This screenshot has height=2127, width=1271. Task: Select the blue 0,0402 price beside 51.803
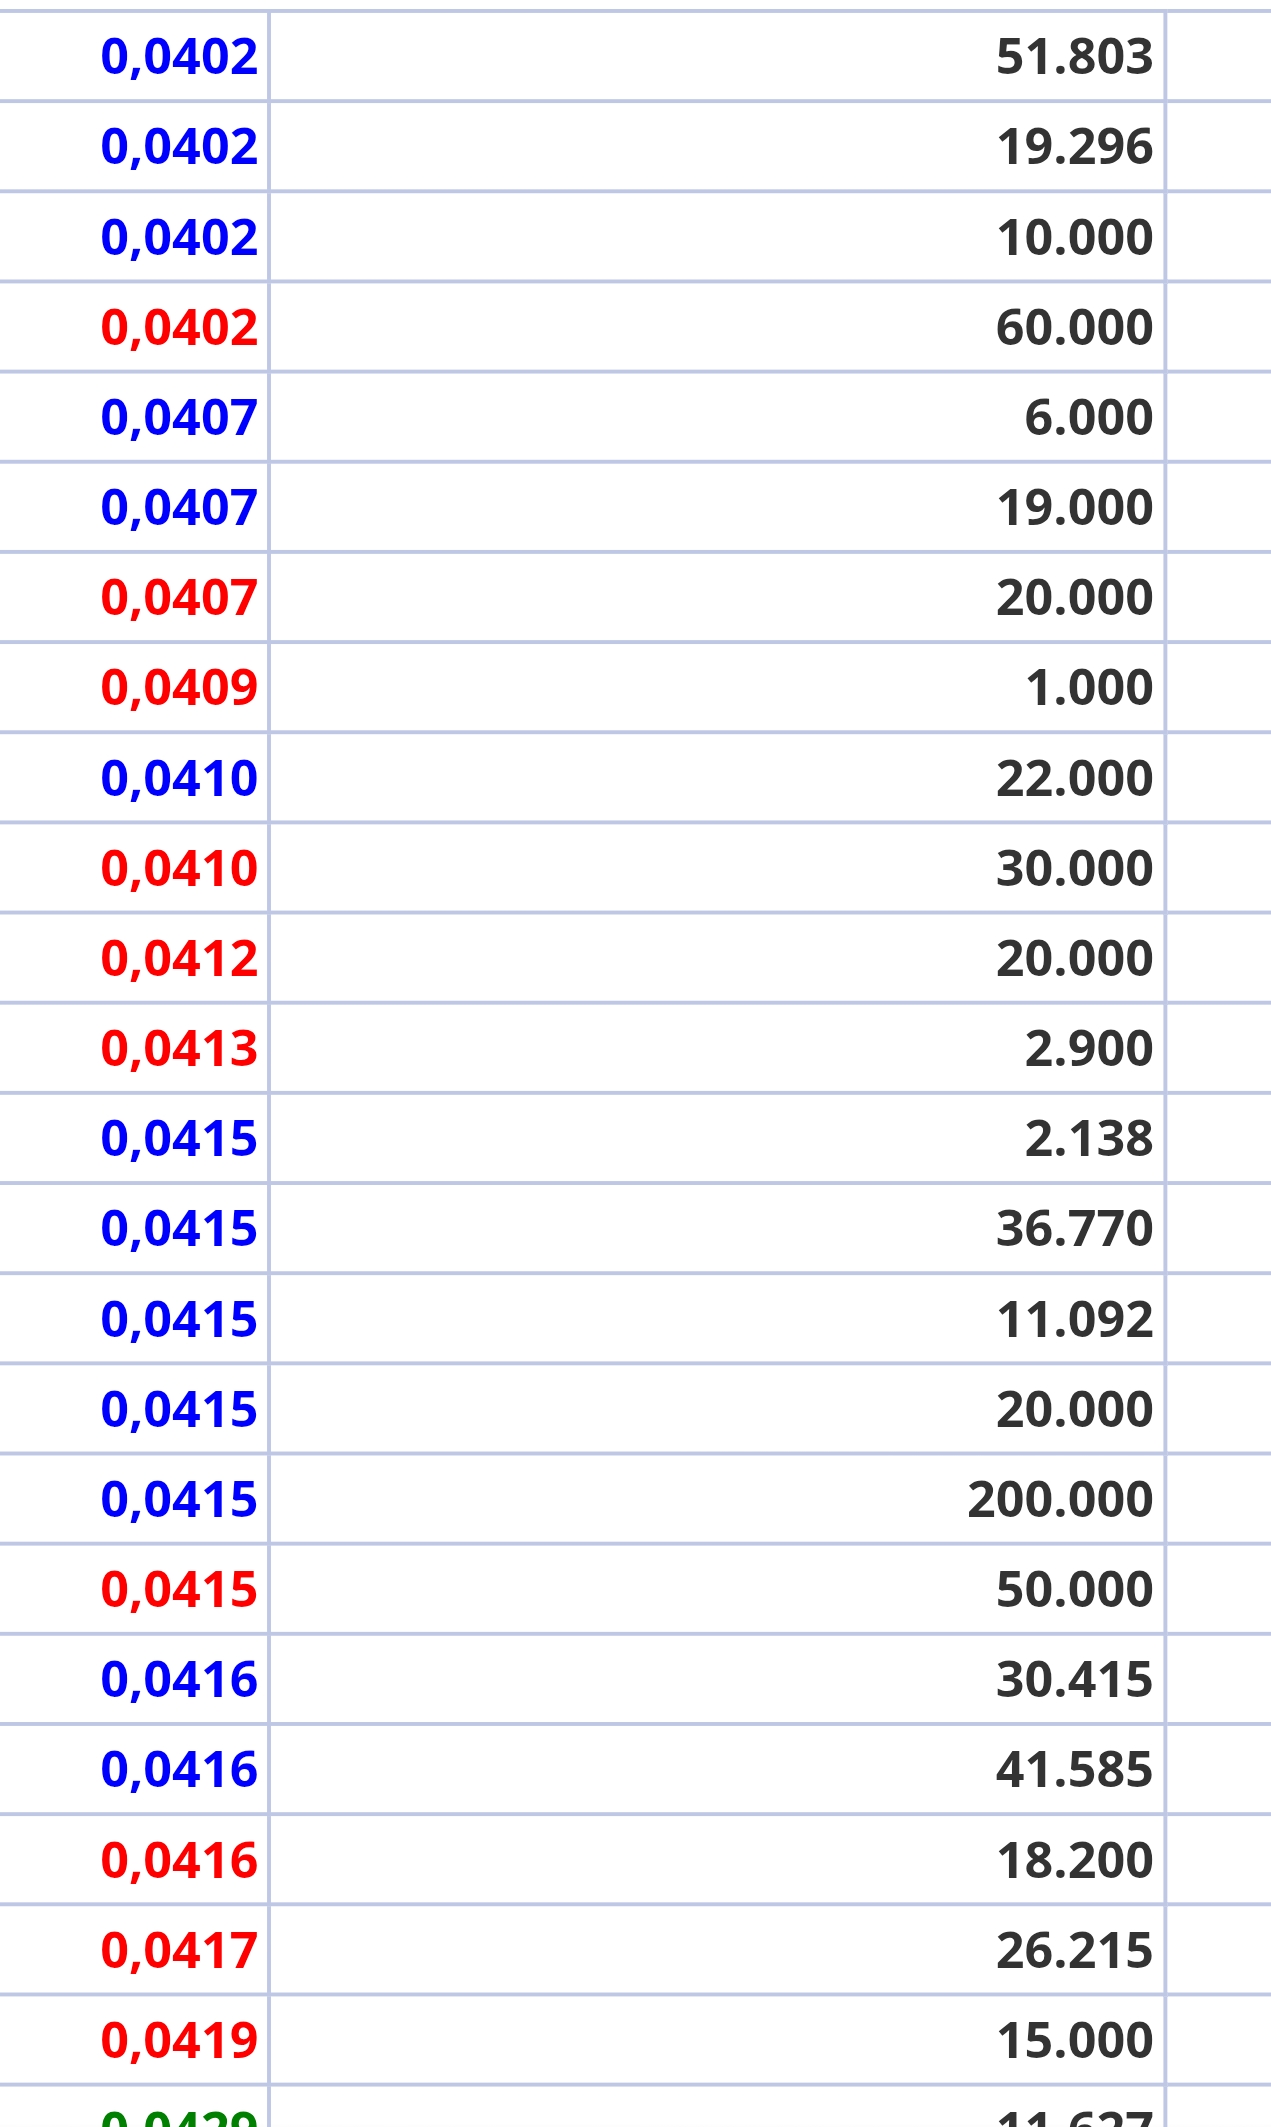tap(179, 57)
